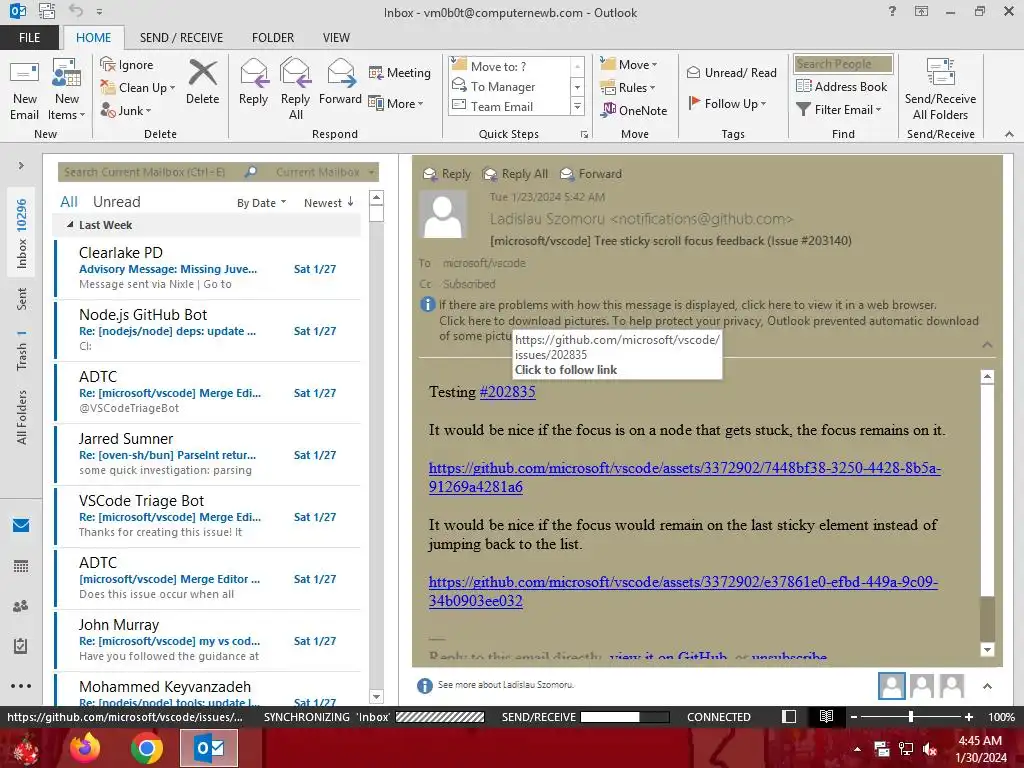Switch to the FOLDER tab
Viewport: 1024px width, 768px height.
pyautogui.click(x=273, y=37)
